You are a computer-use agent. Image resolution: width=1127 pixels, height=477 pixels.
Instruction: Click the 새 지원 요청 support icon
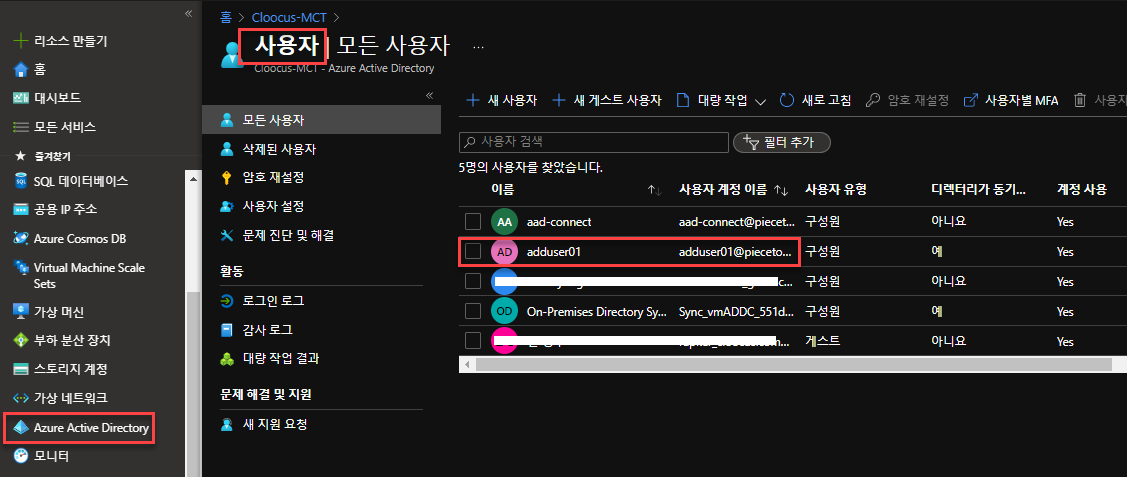228,425
